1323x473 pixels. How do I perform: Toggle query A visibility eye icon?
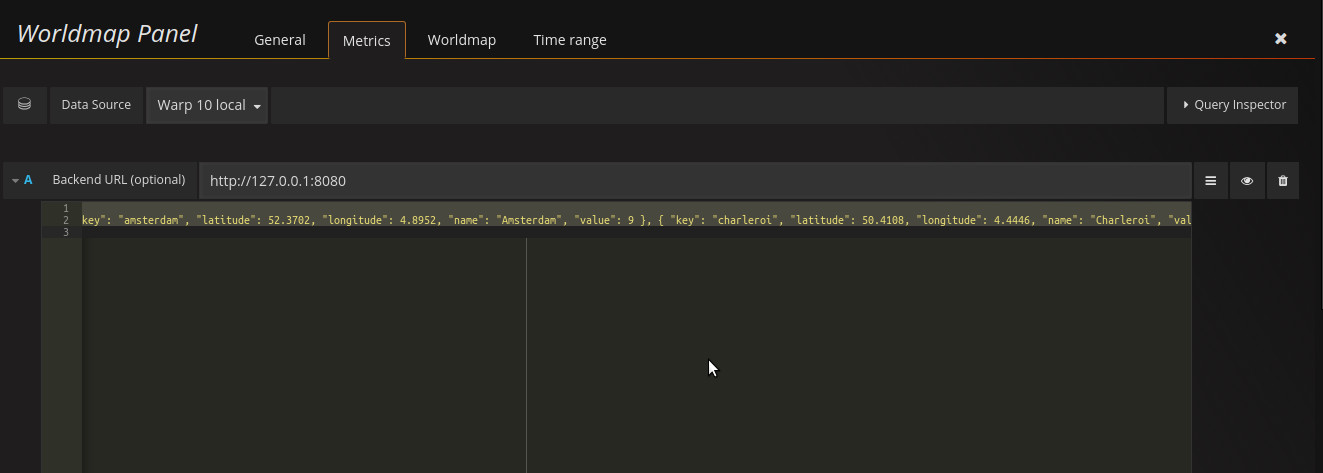1247,181
